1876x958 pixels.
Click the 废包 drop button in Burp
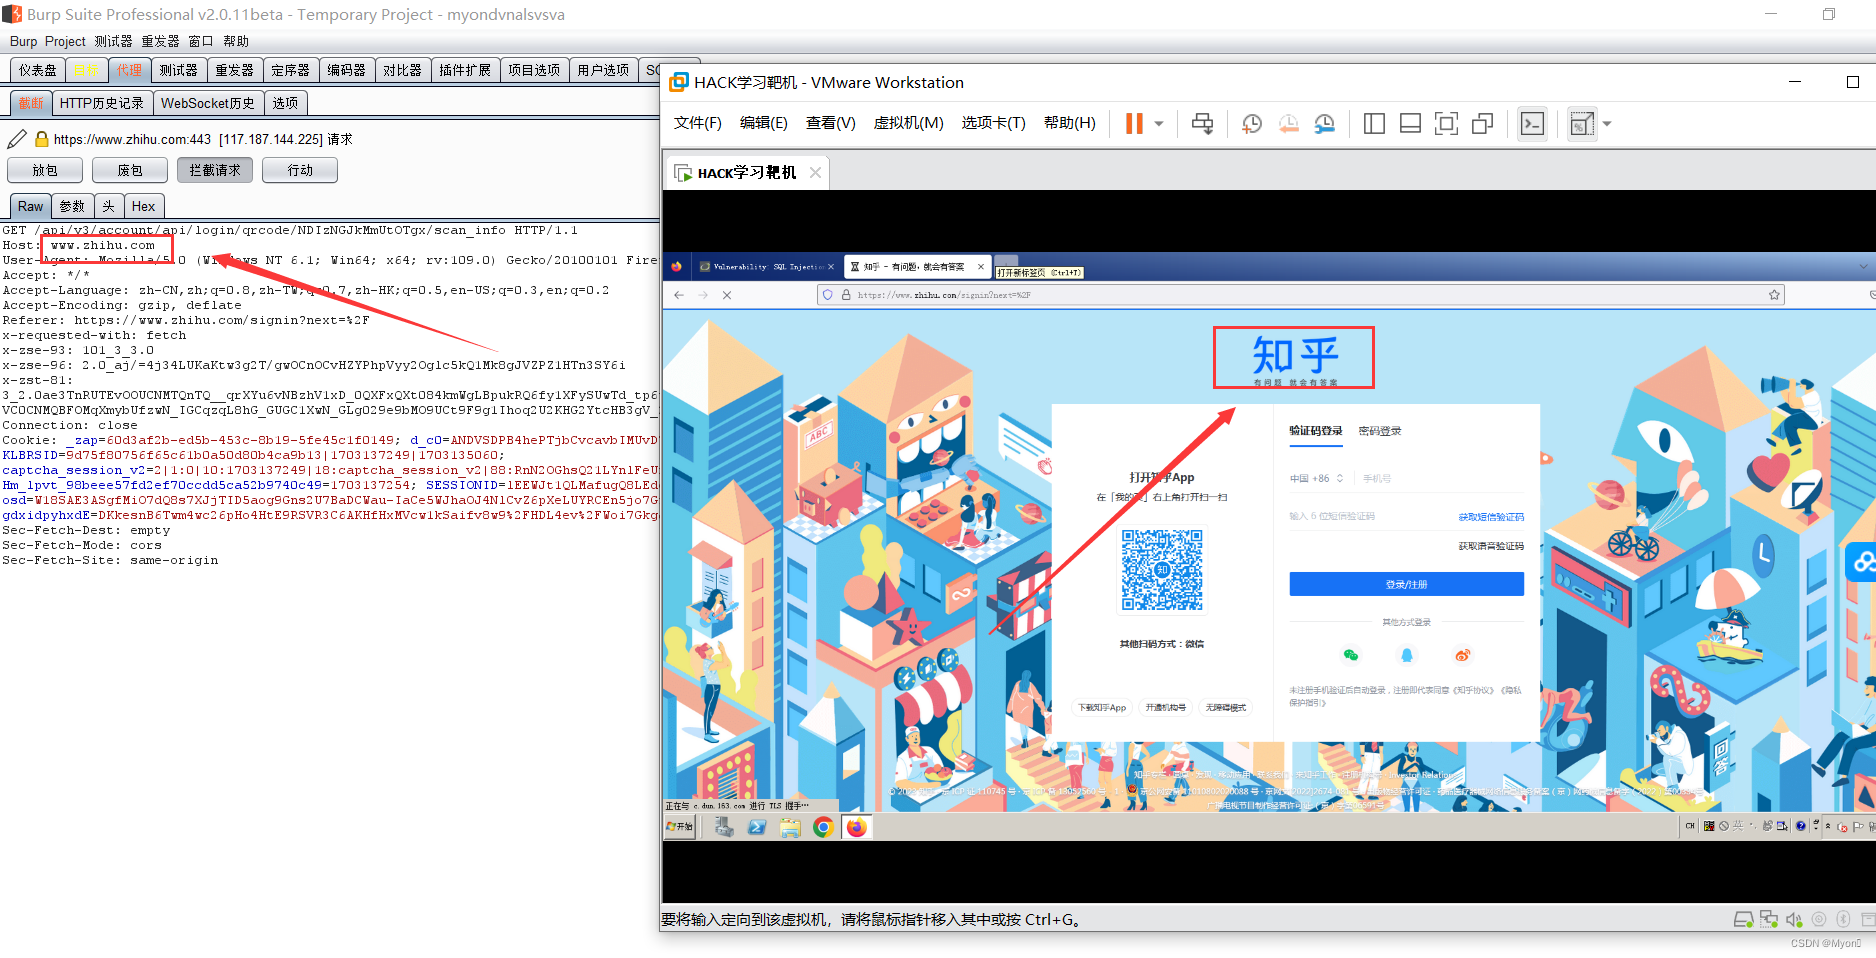click(130, 170)
